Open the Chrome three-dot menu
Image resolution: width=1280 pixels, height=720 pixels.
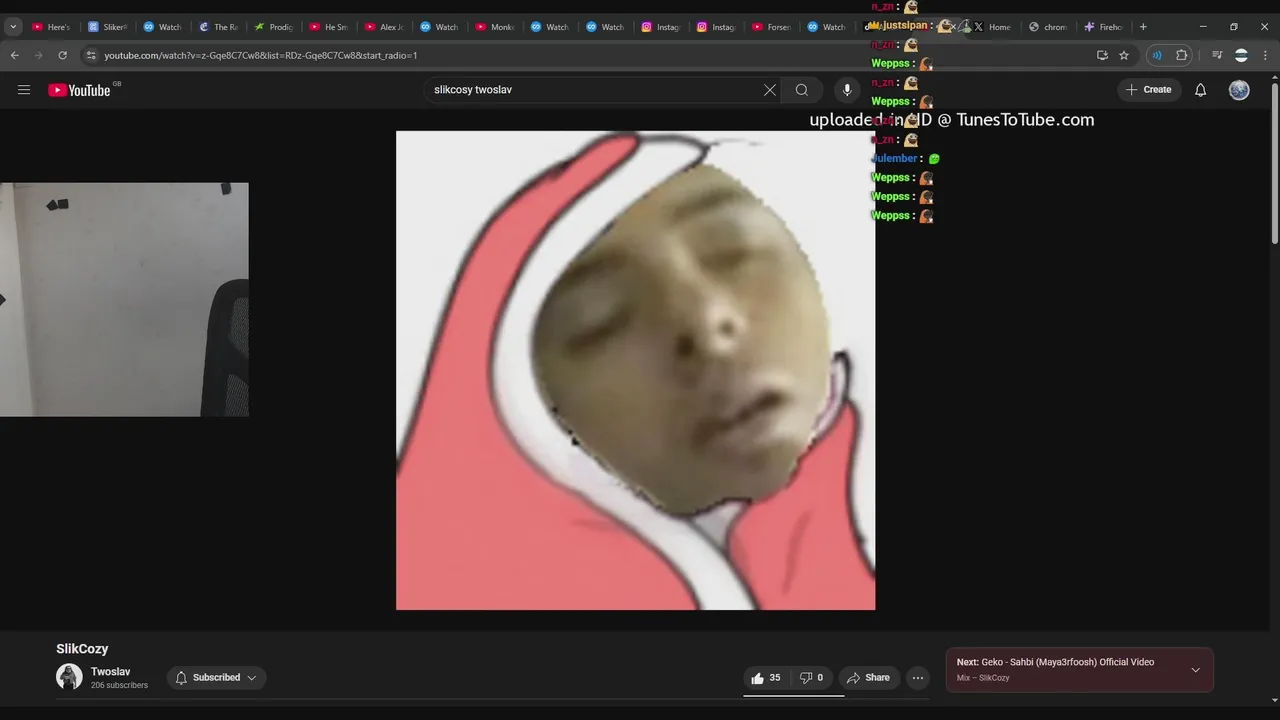coord(1265,55)
